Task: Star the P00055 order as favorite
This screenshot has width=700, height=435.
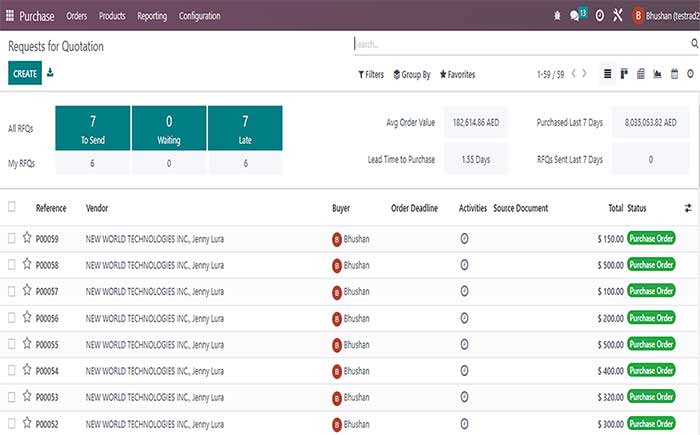Action: 27,343
